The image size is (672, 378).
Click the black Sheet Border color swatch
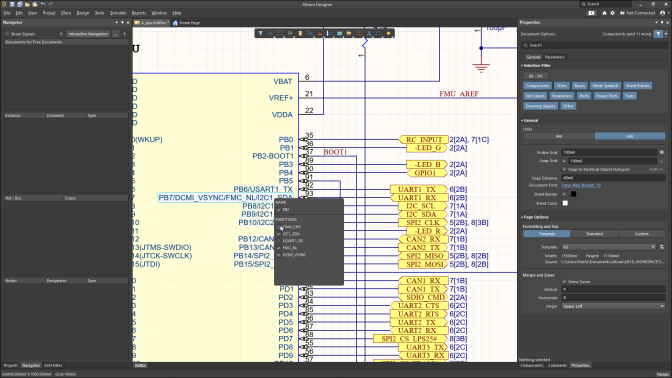[x=573, y=194]
